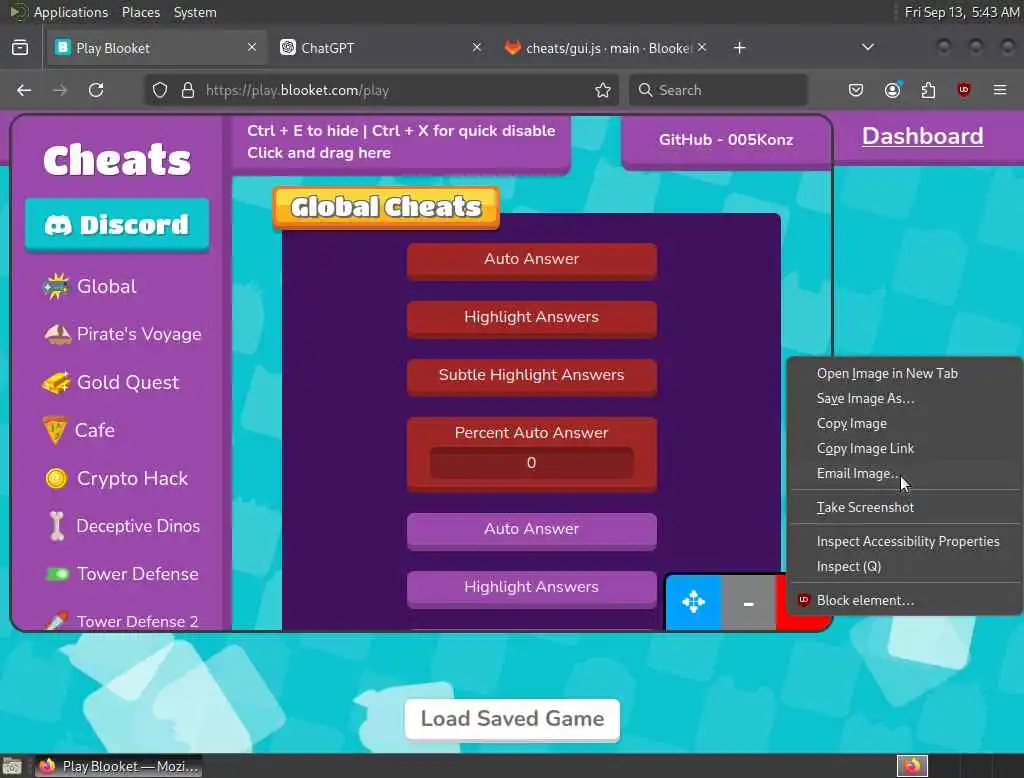Choose Copy Image Link
Image resolution: width=1024 pixels, height=778 pixels.
(904, 448)
